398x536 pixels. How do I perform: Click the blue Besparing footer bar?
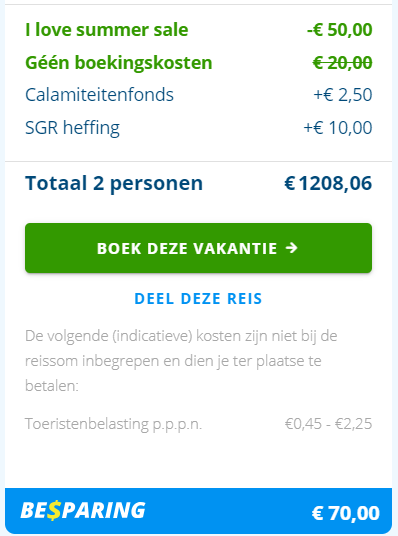click(198, 511)
